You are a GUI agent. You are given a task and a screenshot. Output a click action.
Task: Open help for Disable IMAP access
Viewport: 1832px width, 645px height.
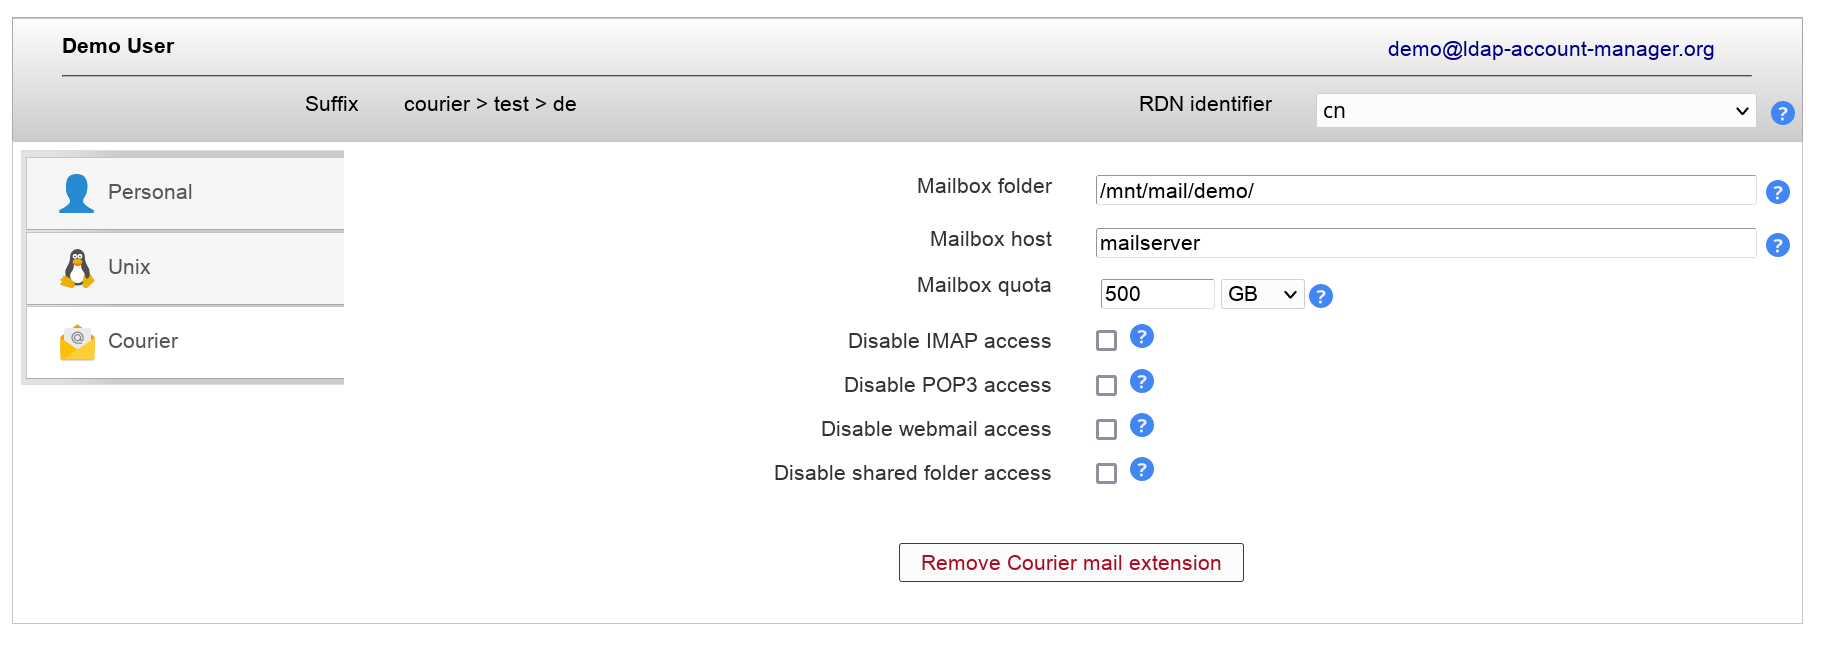pos(1141,337)
